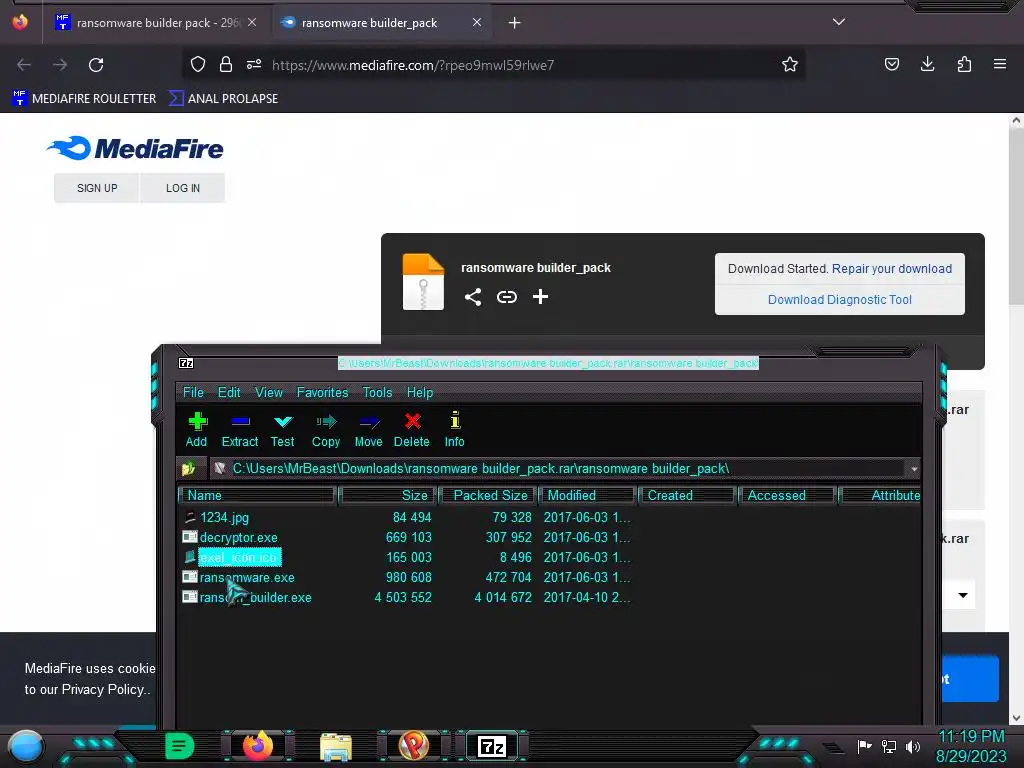This screenshot has height=768, width=1024.
Task: Open the Firefox hamburger application menu
Action: (1000, 64)
